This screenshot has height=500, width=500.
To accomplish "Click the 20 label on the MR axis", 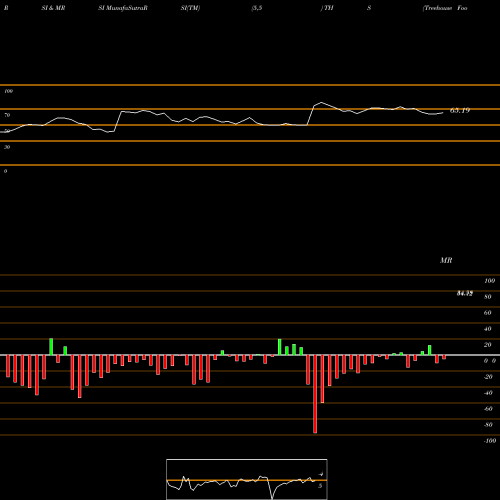I will coord(488,345).
